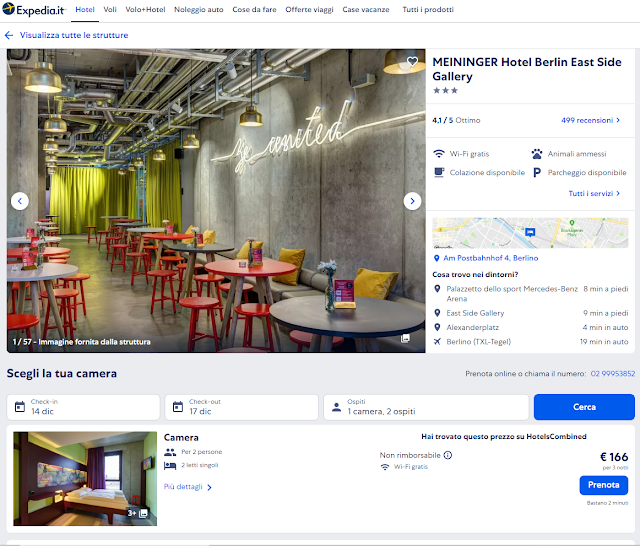Open room photos via 3+ gallery icon
Image resolution: width=640 pixels, height=546 pixels.
click(x=138, y=513)
